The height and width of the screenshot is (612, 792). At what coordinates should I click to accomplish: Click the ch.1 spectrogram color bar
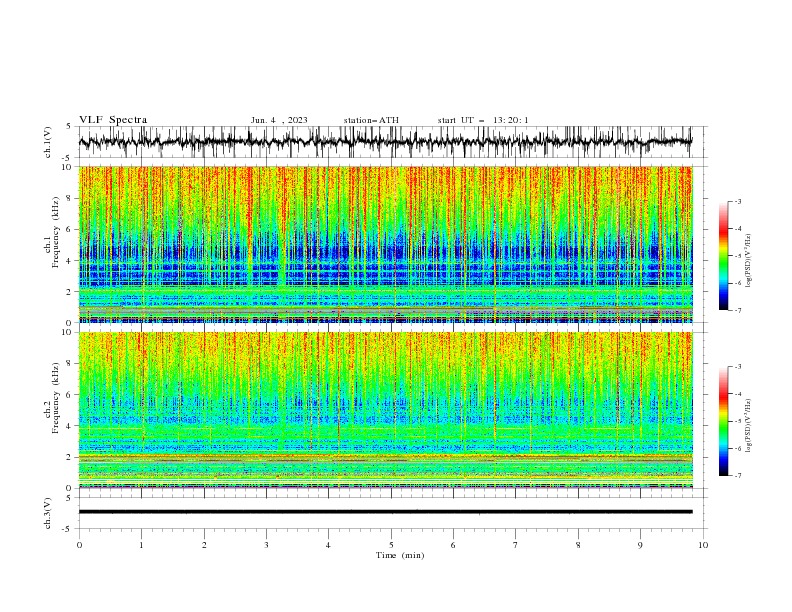[x=723, y=256]
